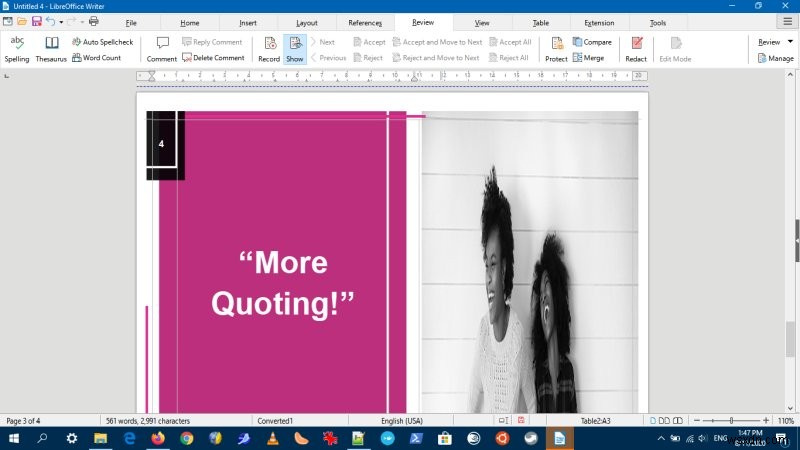Toggle Record track changes
This screenshot has height=450, width=800.
point(269,49)
